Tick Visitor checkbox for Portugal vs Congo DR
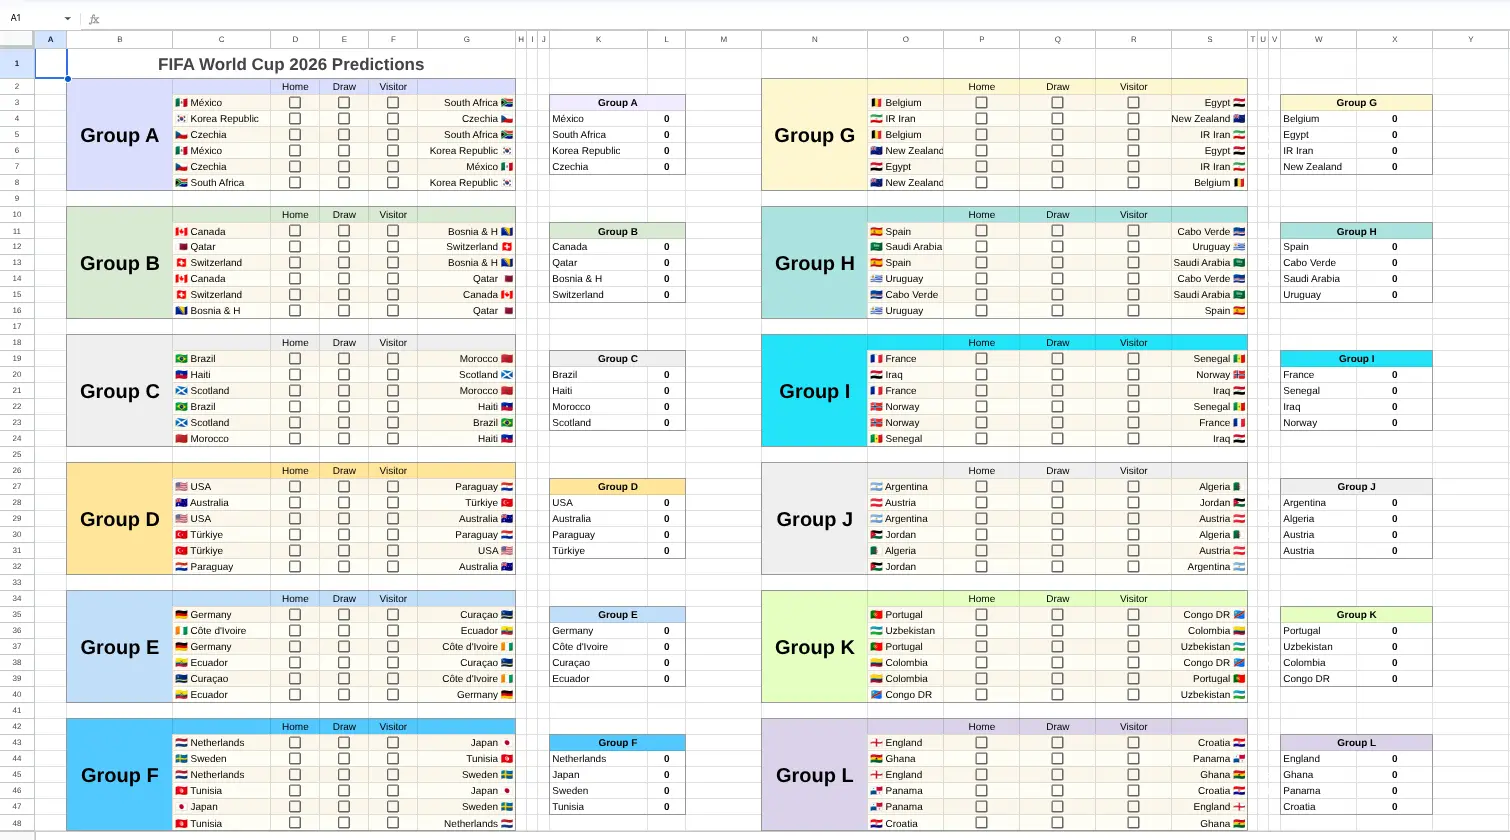 pos(1134,615)
